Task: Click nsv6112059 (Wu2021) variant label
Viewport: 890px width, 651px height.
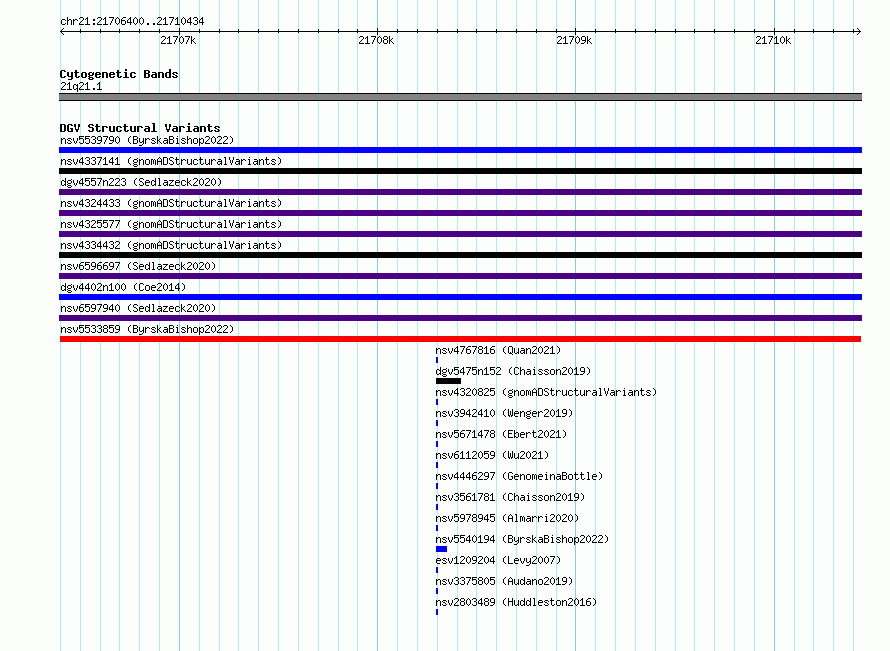Action: click(492, 455)
